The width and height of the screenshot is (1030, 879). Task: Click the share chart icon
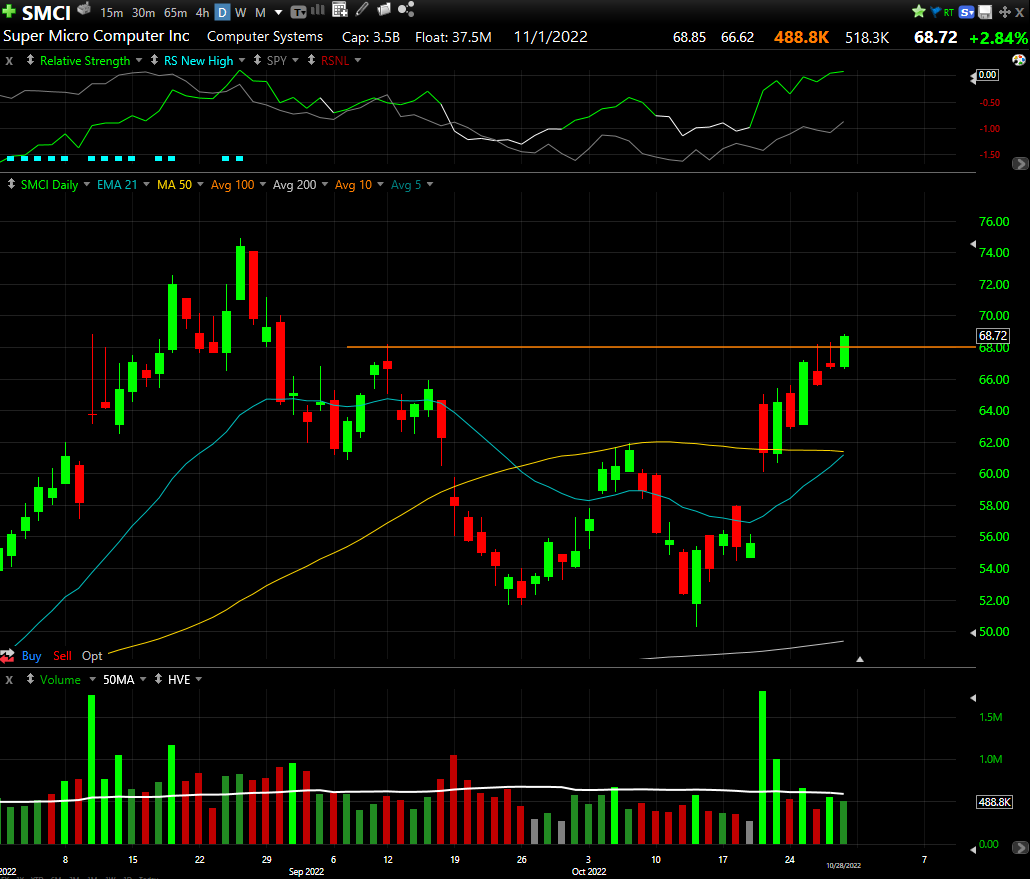click(406, 9)
